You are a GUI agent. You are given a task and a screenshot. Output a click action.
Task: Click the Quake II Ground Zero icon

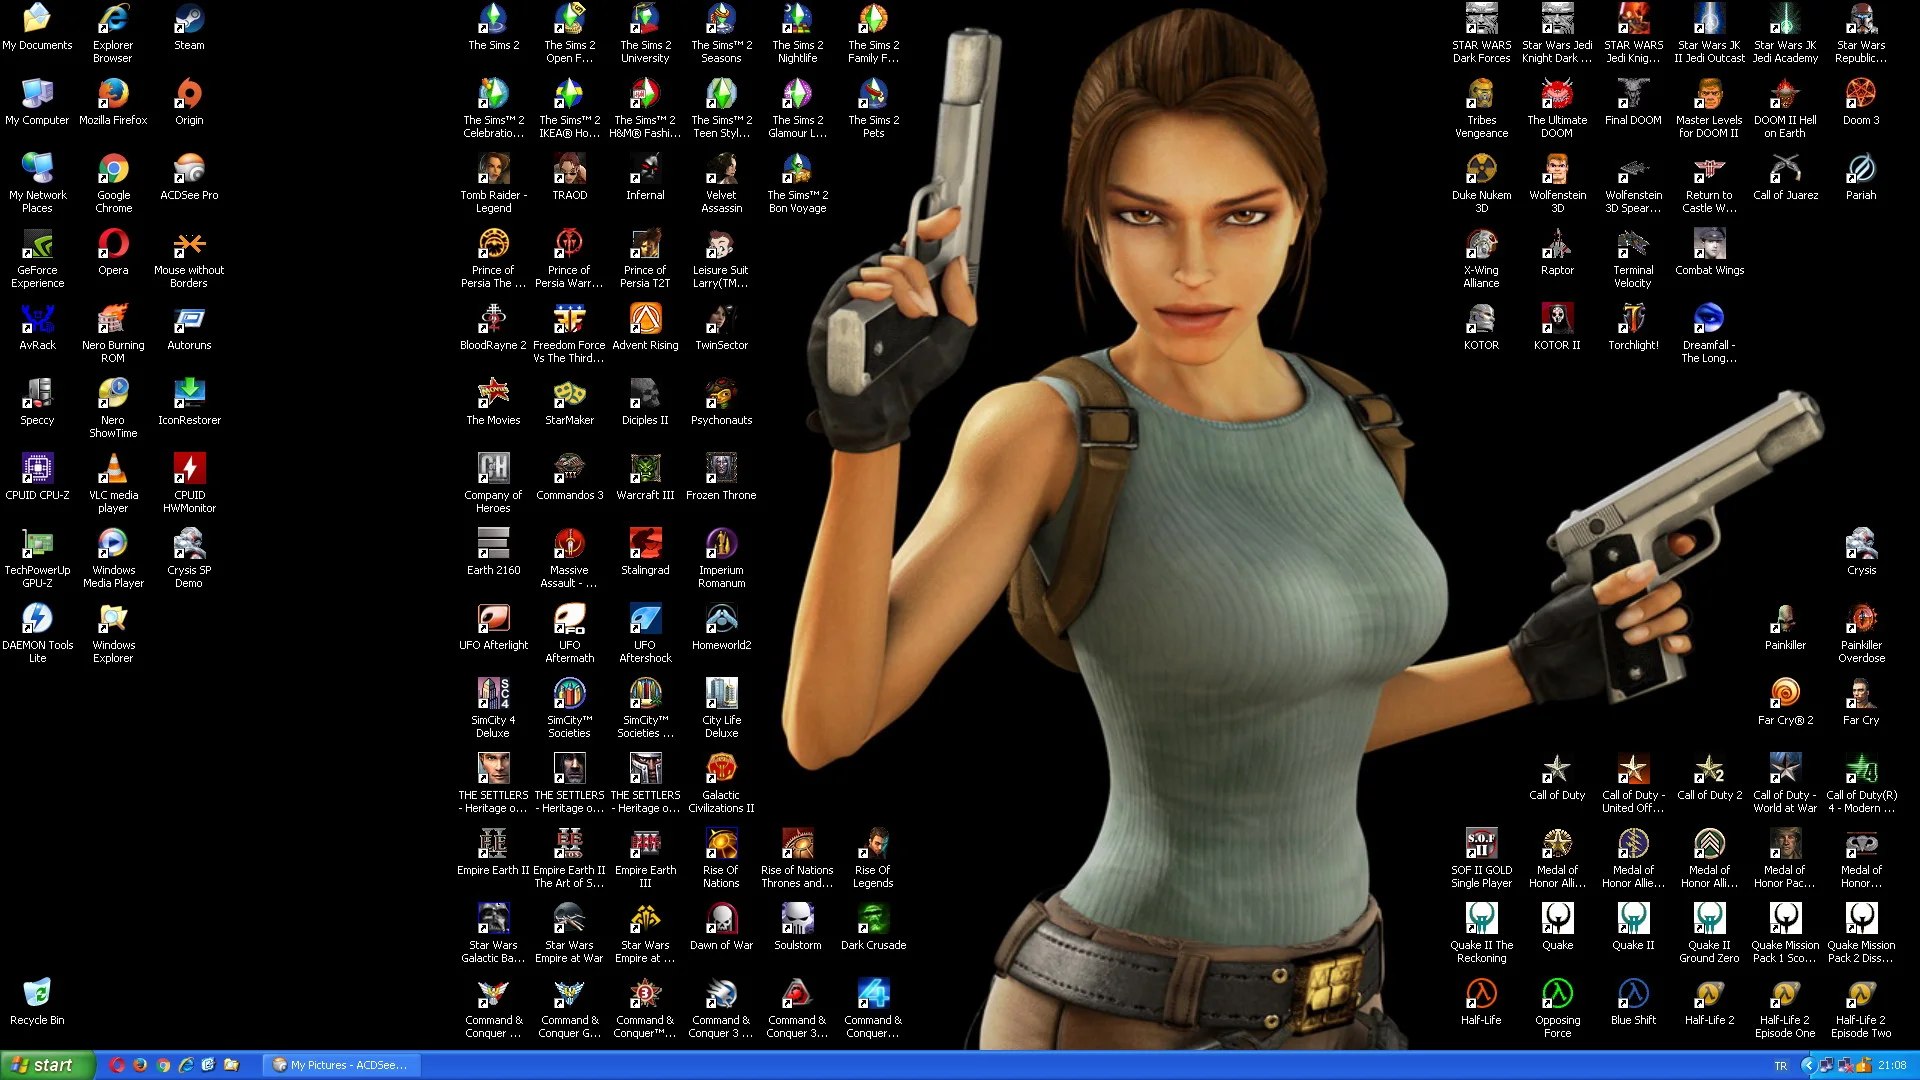[x=1709, y=934]
